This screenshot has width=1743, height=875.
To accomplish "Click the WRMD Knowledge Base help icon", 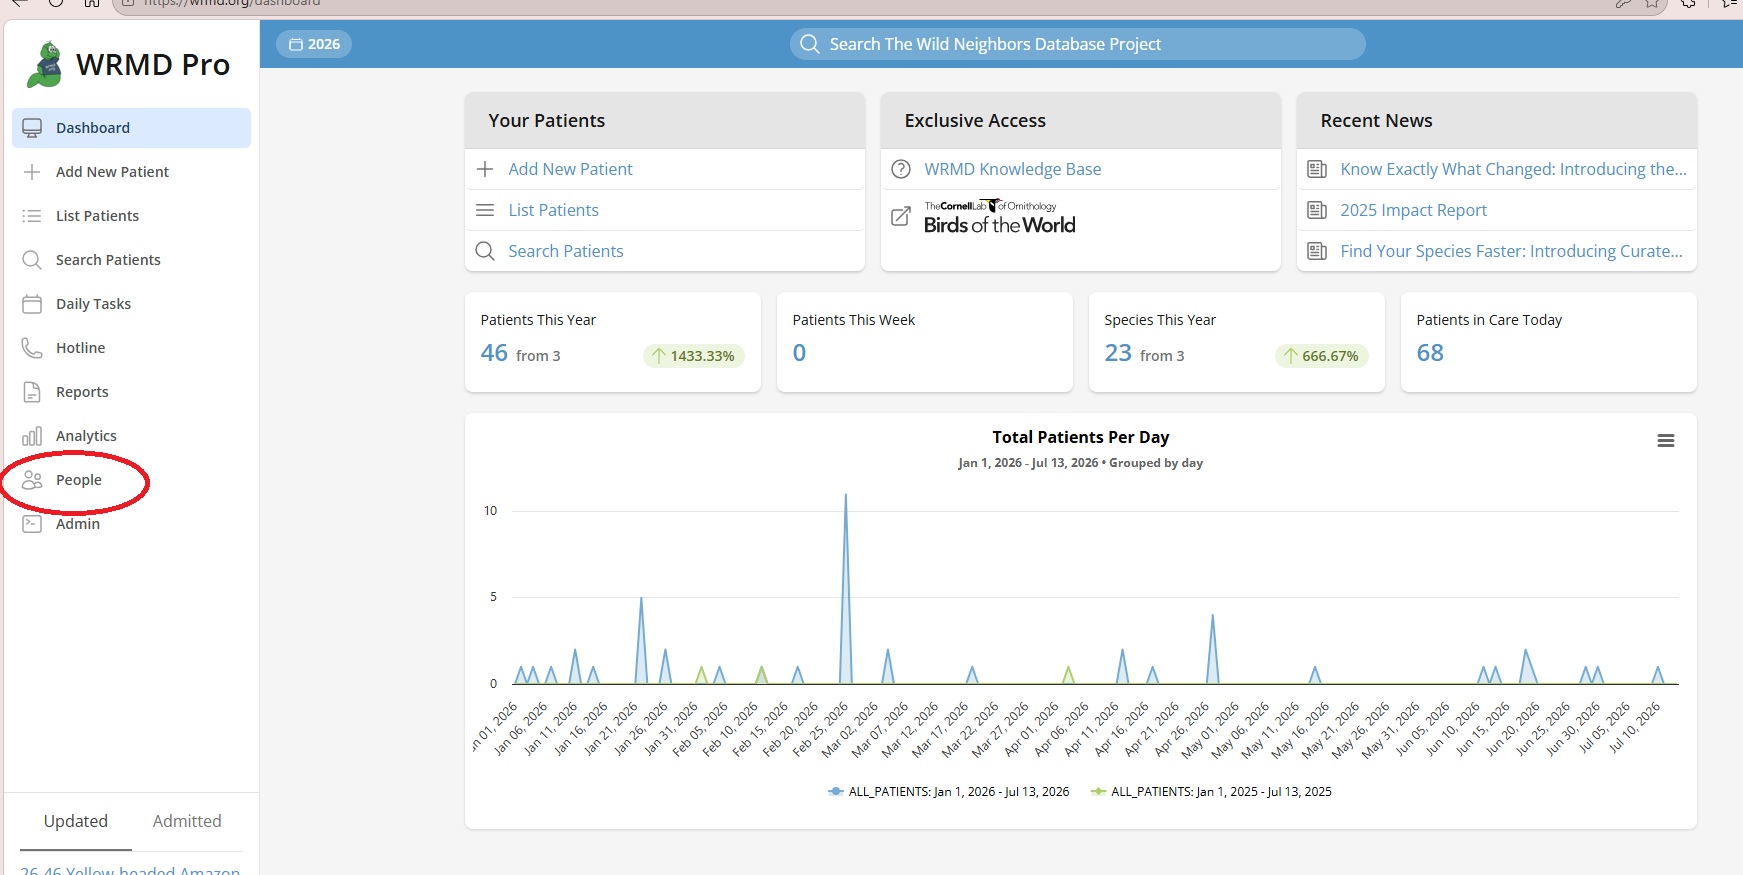I will pyautogui.click(x=901, y=169).
